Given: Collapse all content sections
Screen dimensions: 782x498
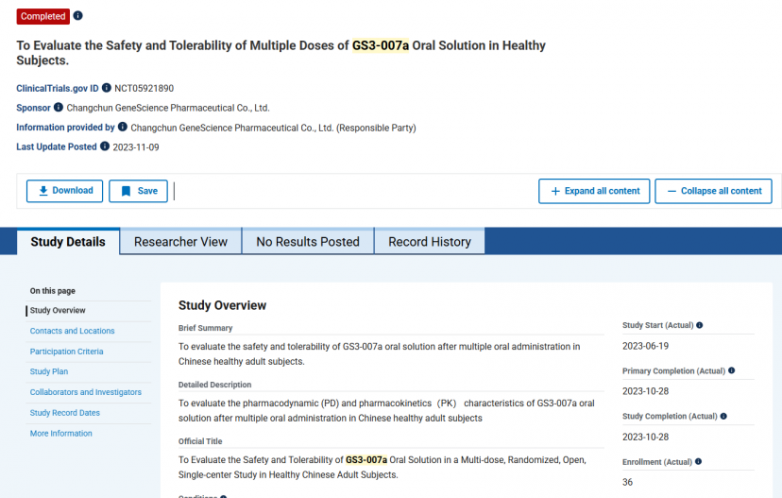Looking at the screenshot, I should (713, 191).
